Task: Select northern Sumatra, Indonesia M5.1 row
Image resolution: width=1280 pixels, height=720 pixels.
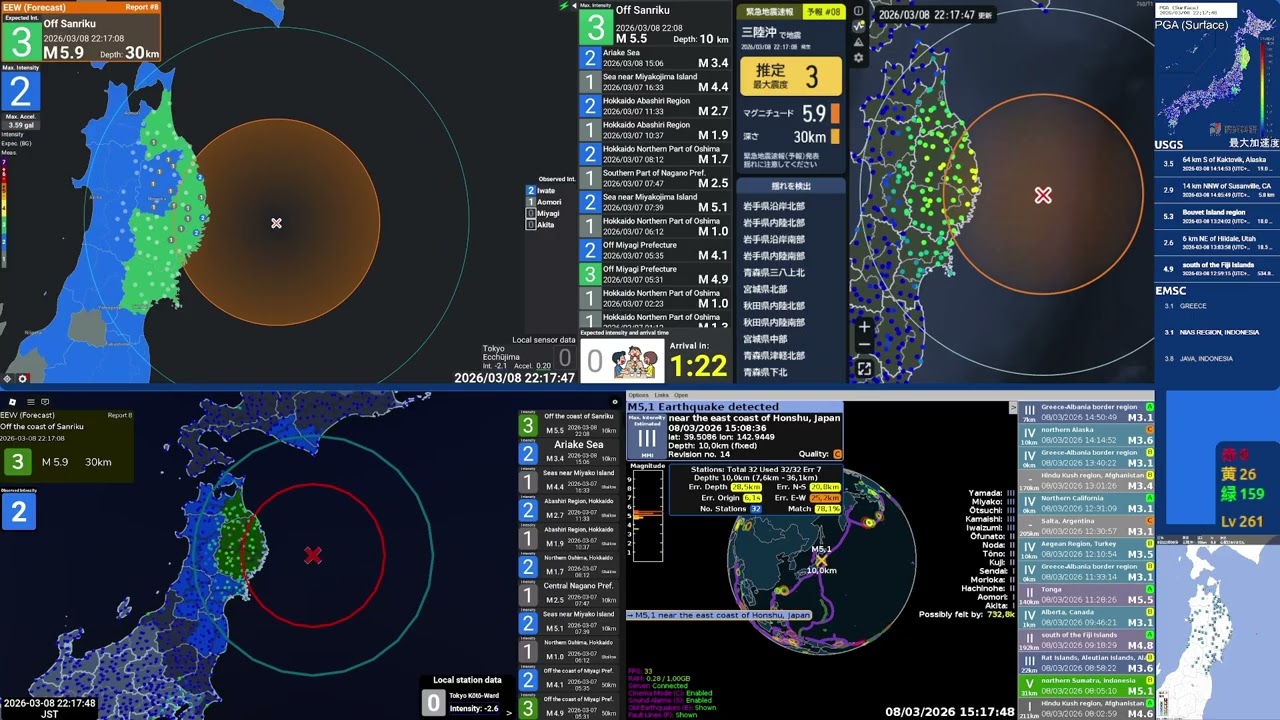Action: tap(1087, 685)
